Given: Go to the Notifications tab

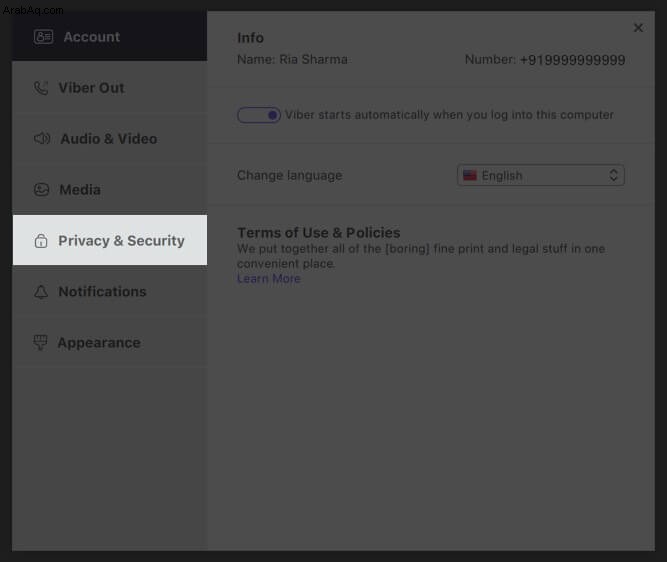Looking at the screenshot, I should (110, 292).
